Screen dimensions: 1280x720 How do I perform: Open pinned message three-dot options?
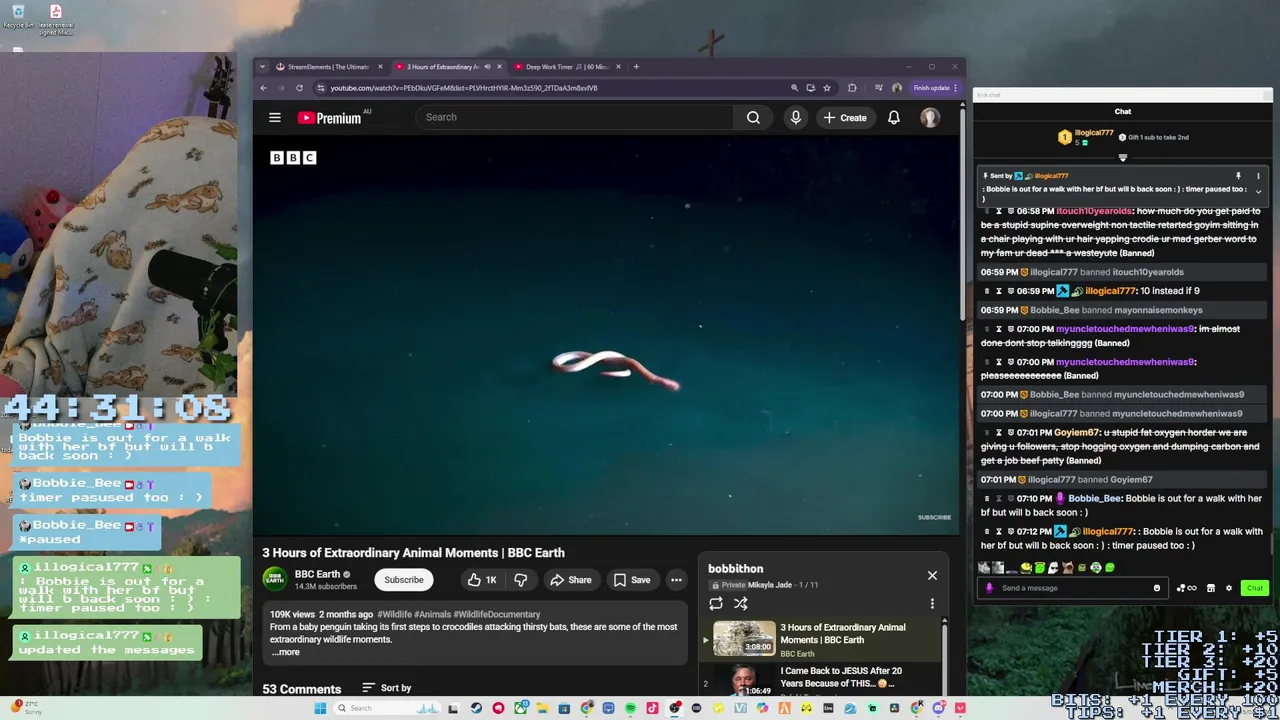point(1258,176)
